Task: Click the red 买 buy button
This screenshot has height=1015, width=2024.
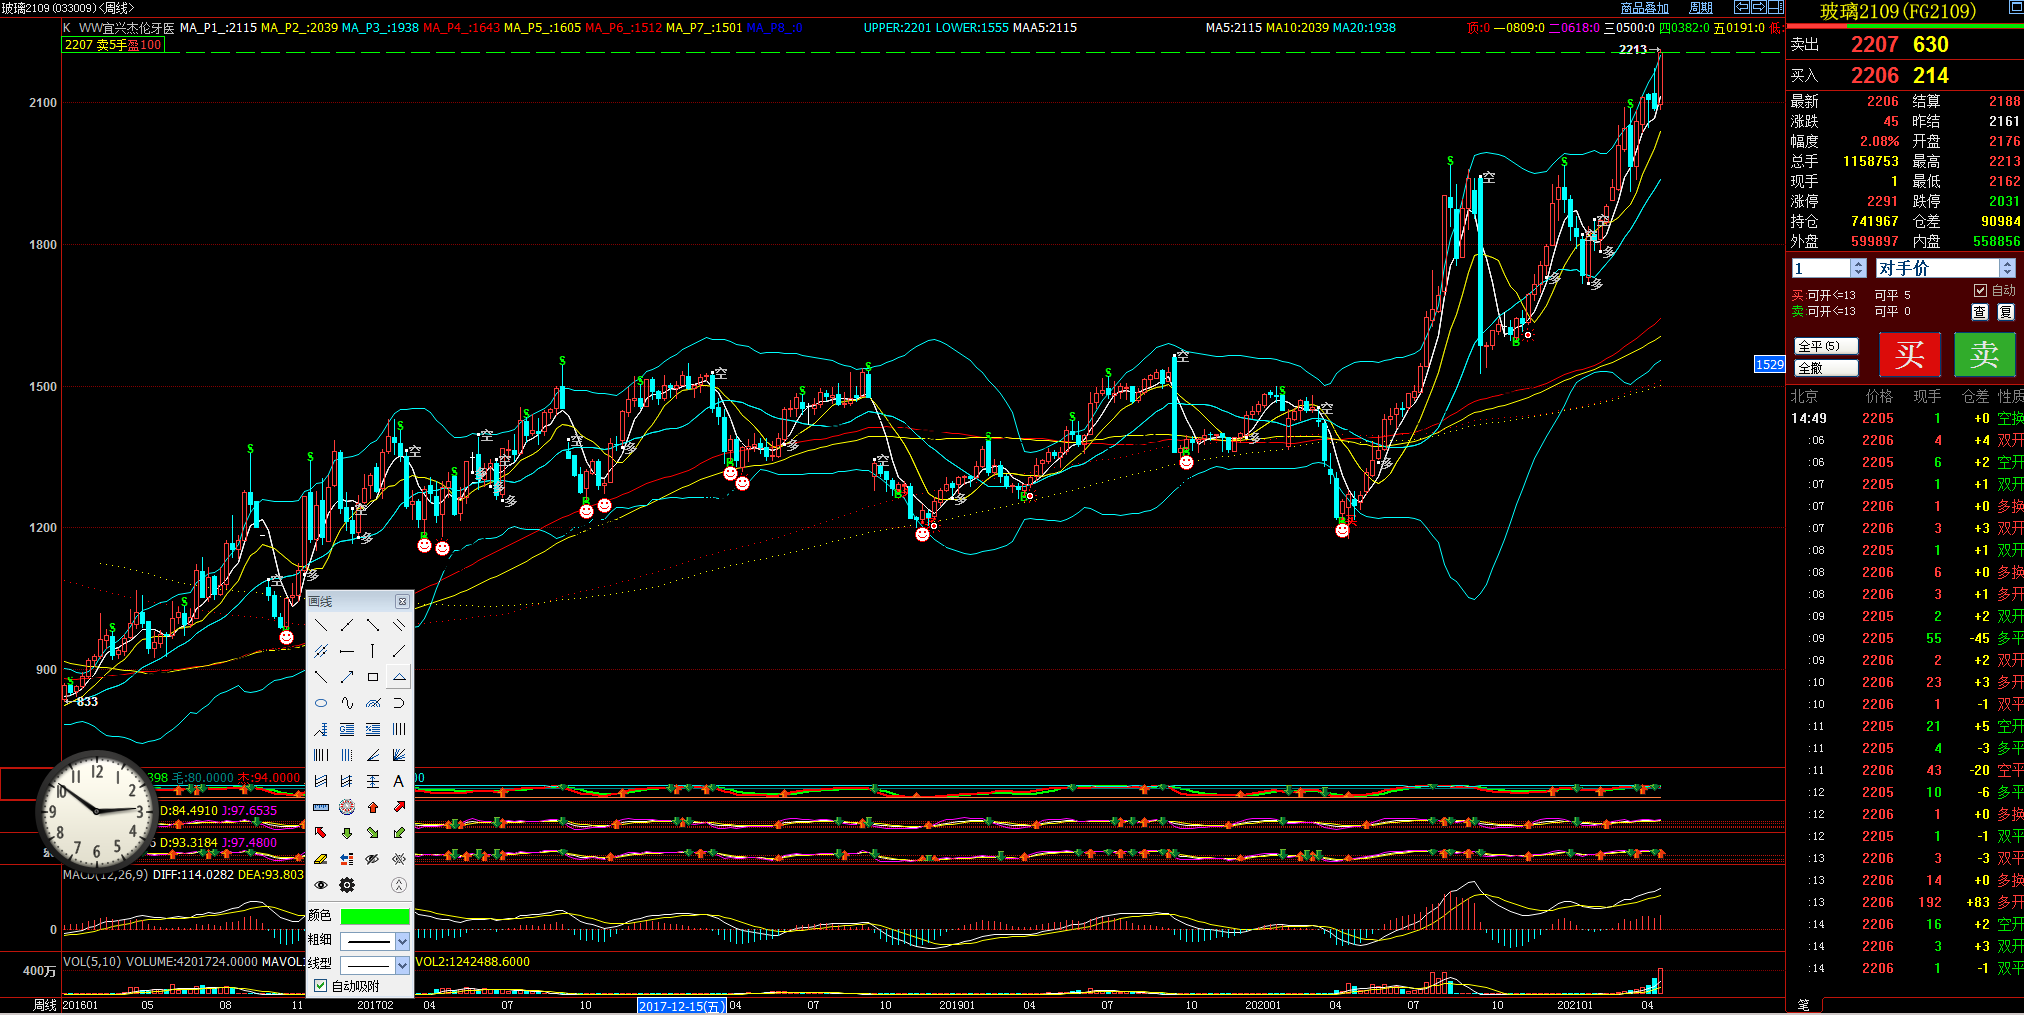Action: point(1909,354)
